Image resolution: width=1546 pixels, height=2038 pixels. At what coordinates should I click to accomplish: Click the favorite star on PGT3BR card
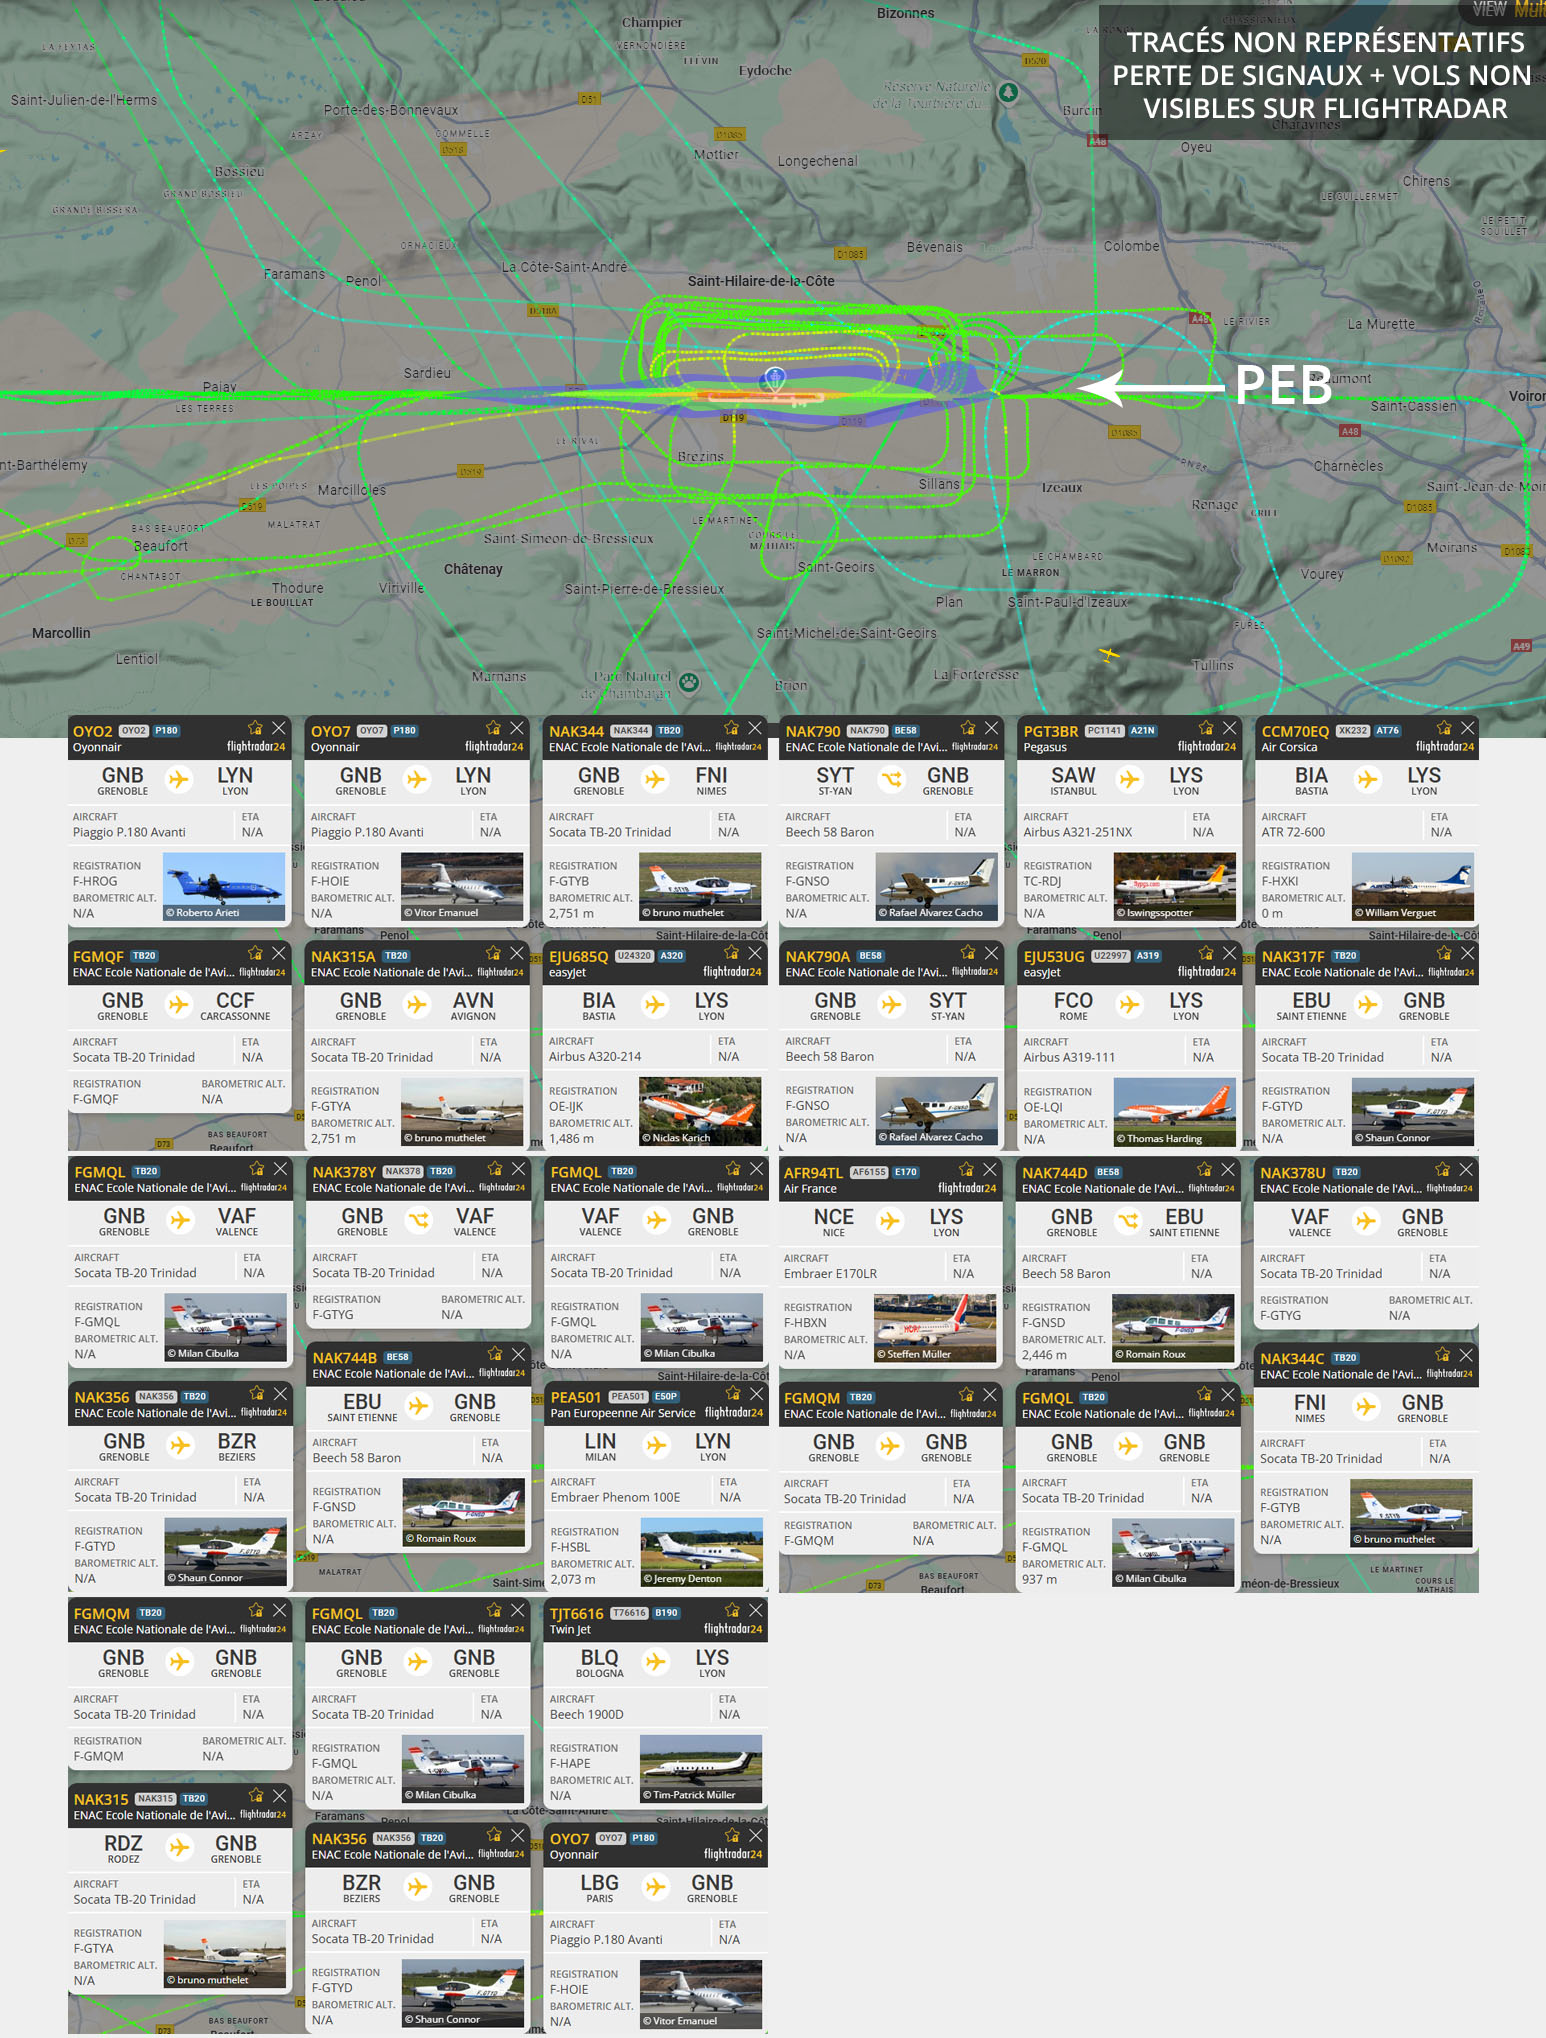point(1206,728)
